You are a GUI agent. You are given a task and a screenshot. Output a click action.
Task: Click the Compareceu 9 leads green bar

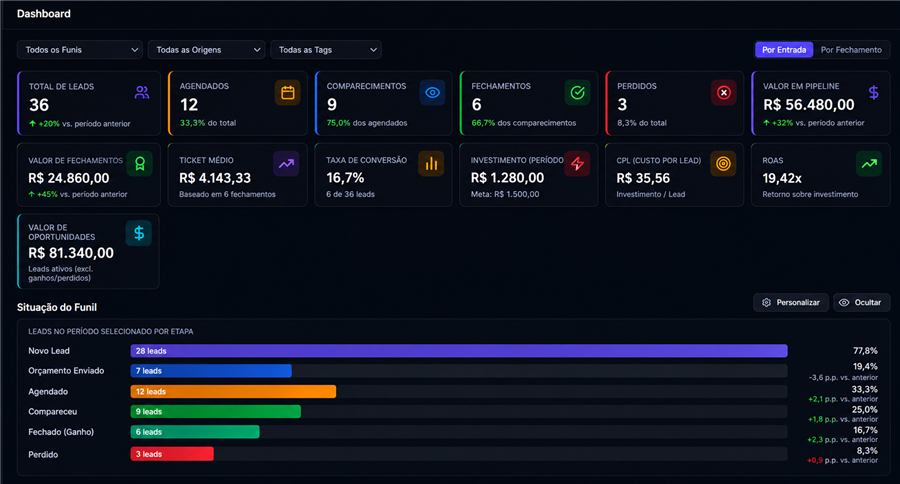coord(216,412)
